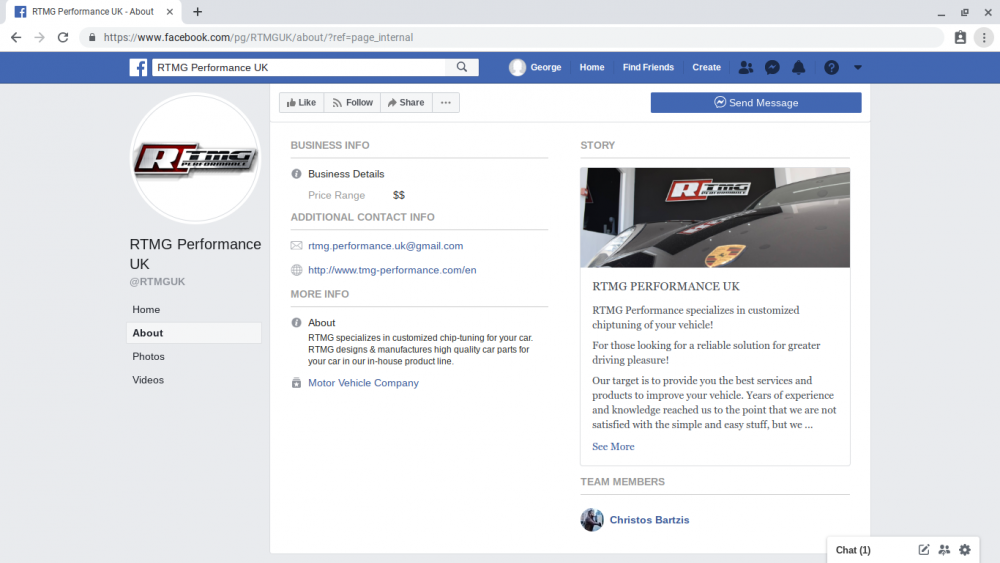This screenshot has height=563, width=1000.
Task: Reload the page
Action: [x=62, y=37]
